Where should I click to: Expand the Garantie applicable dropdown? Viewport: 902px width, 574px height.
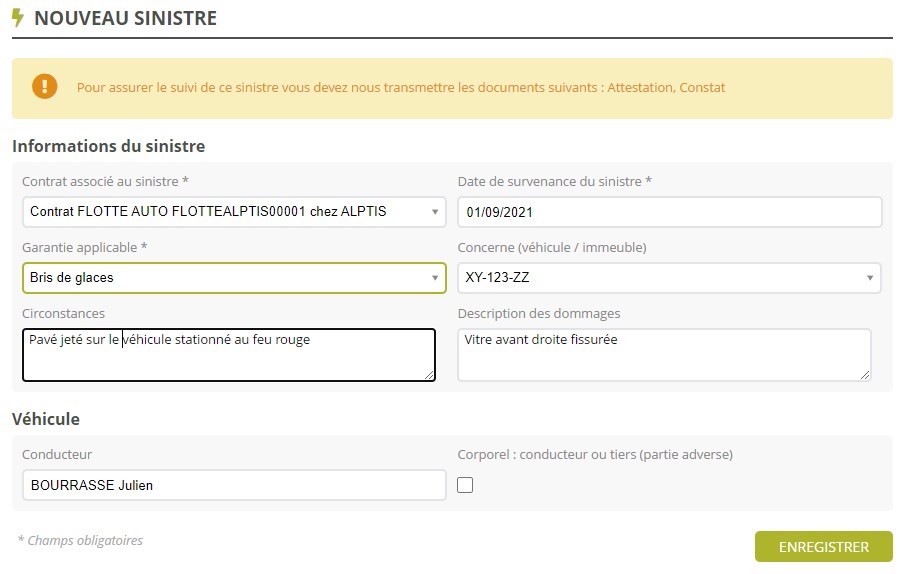(234, 278)
